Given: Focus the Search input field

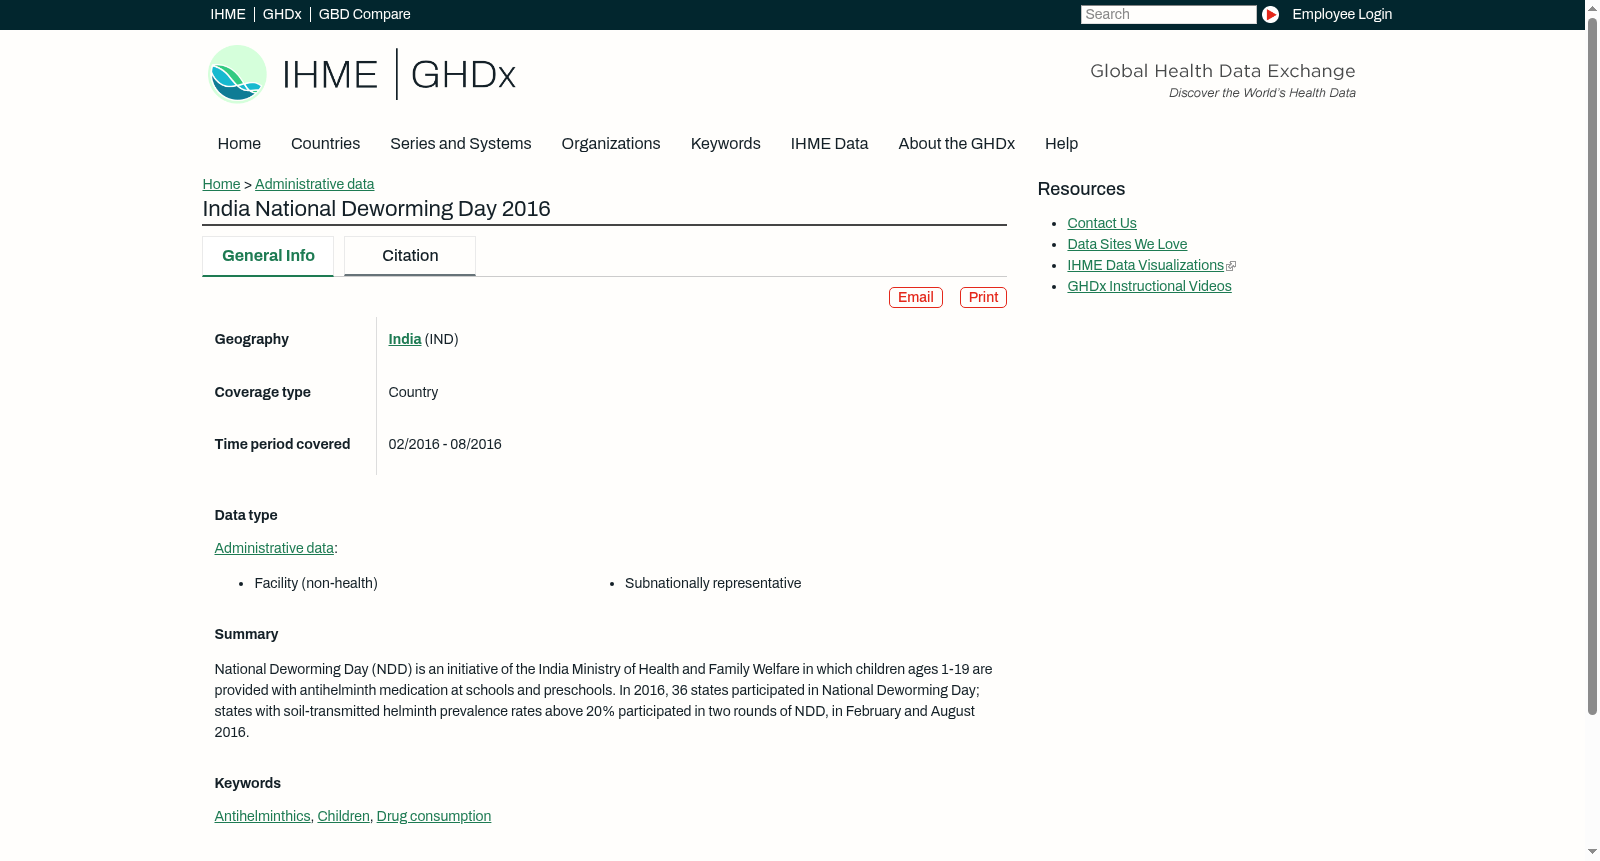Looking at the screenshot, I should click(1168, 14).
